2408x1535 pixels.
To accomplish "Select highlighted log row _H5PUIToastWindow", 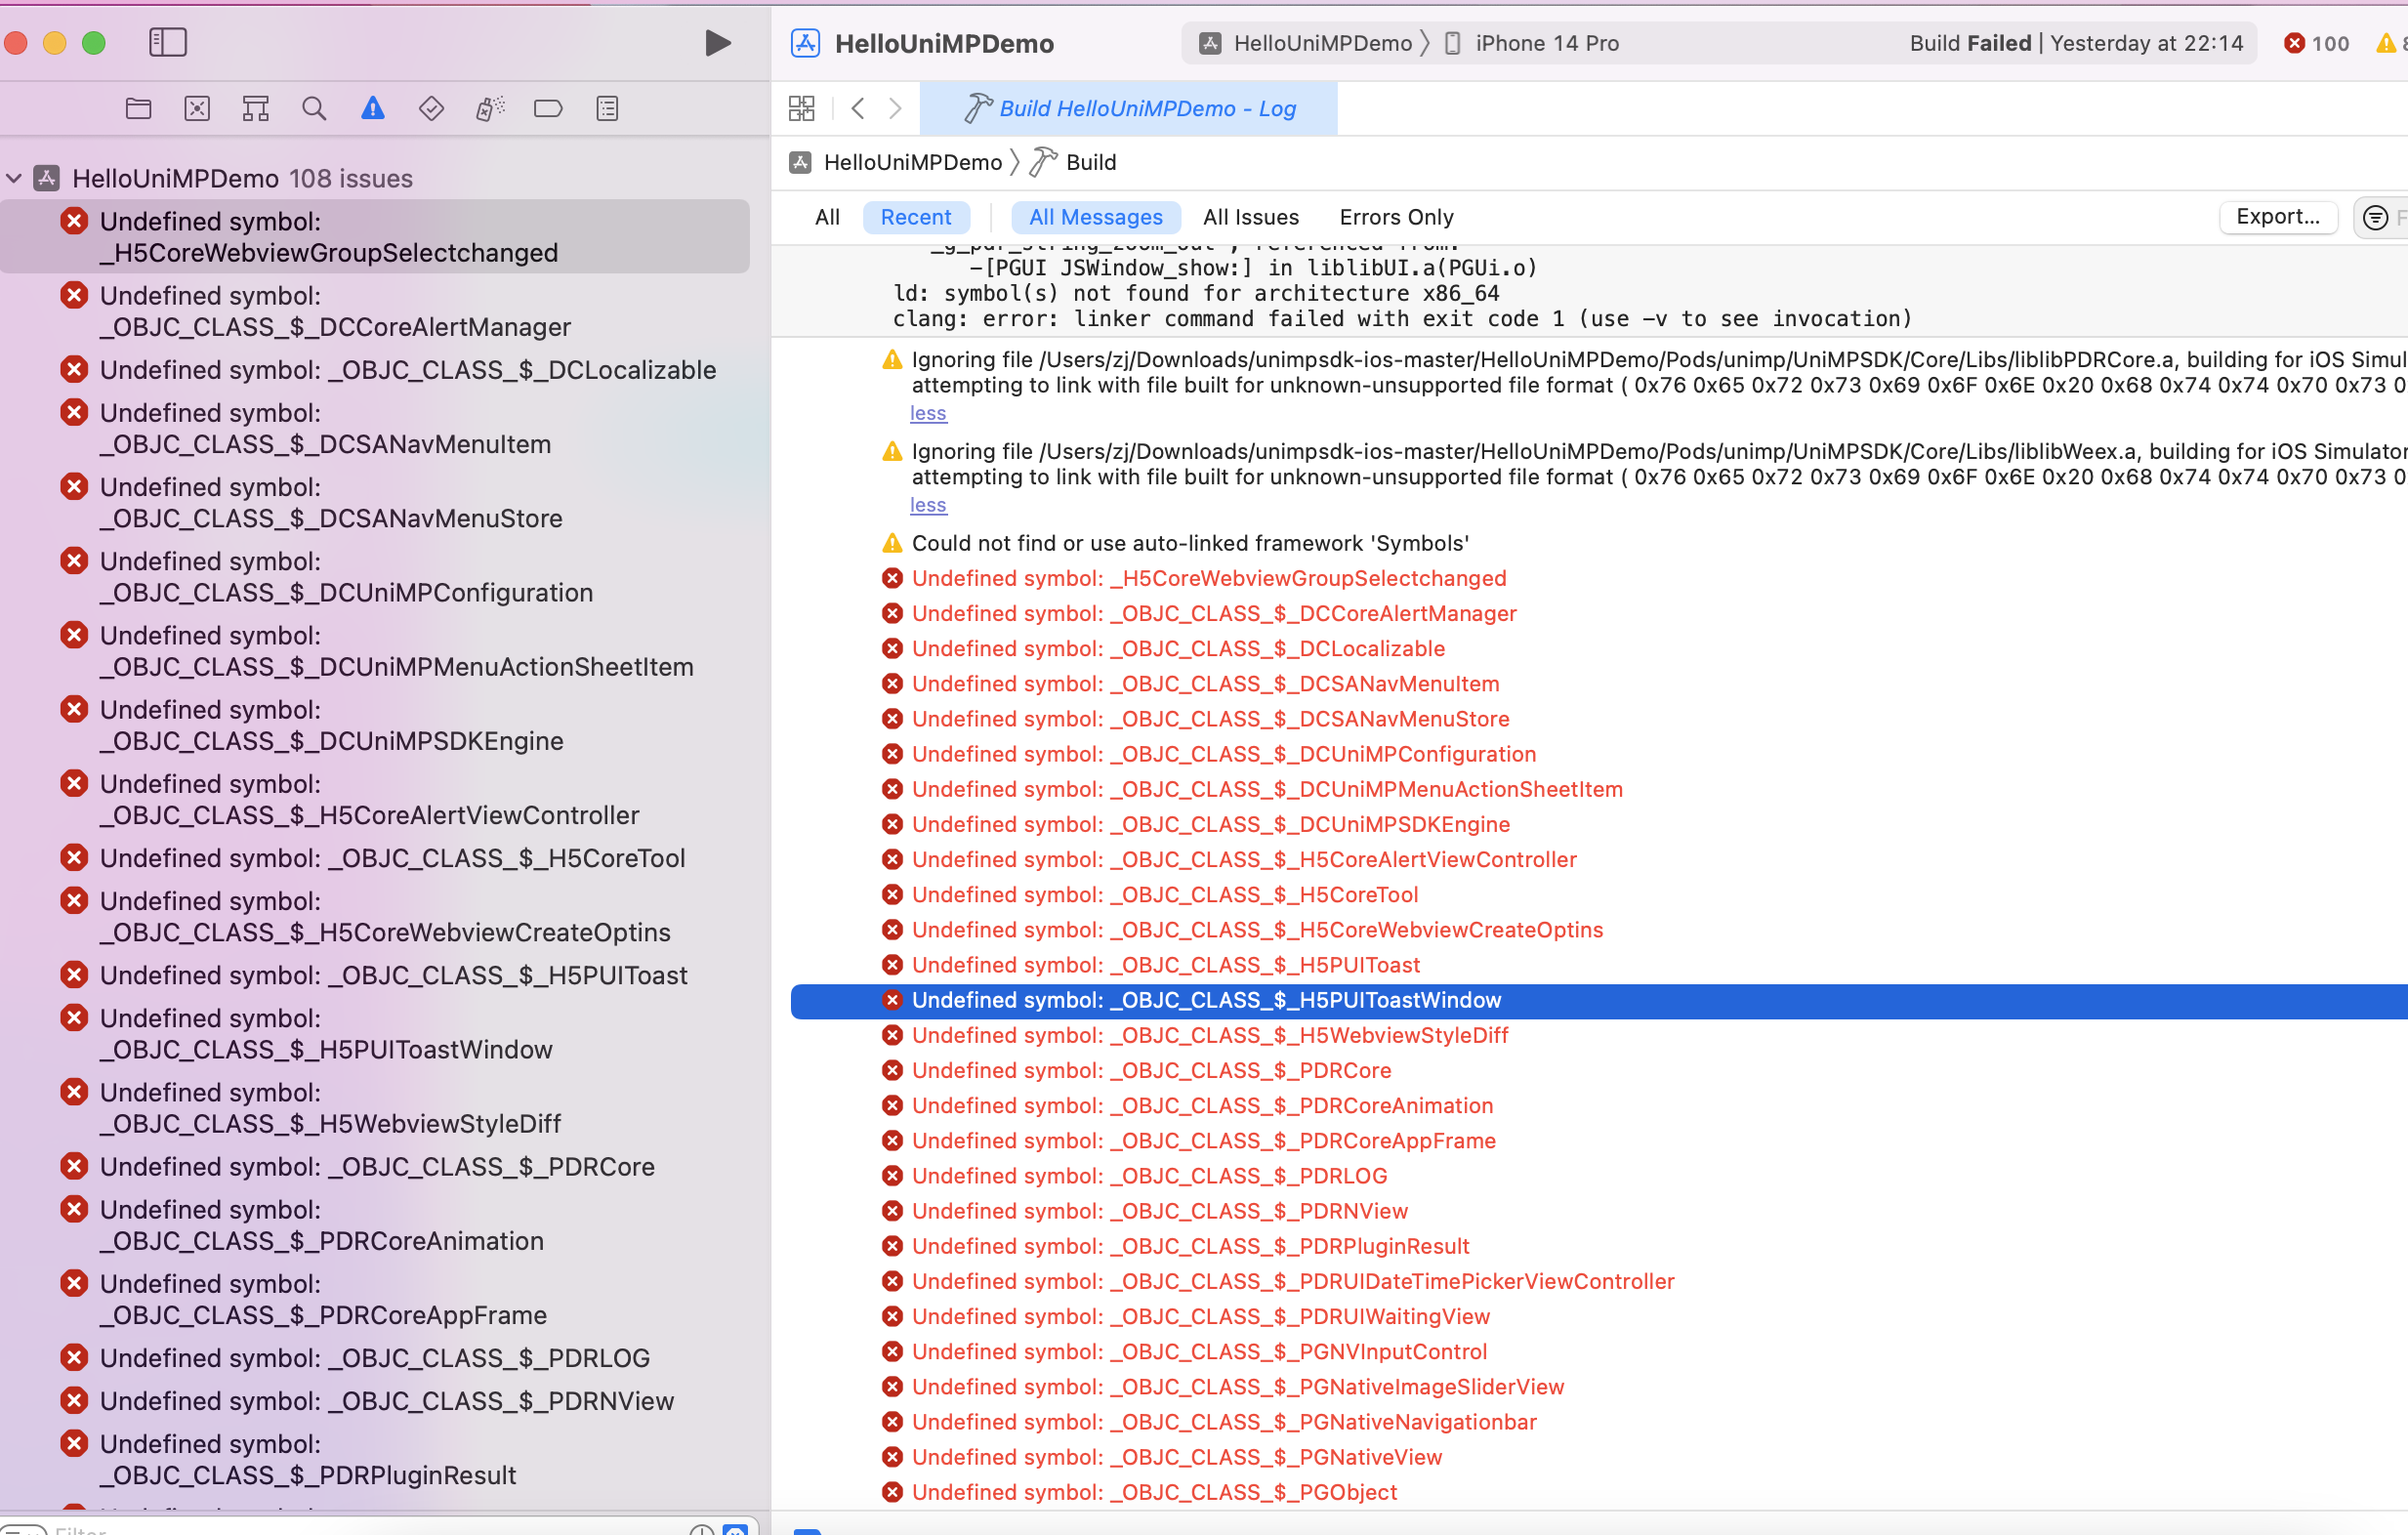I will (1599, 1000).
